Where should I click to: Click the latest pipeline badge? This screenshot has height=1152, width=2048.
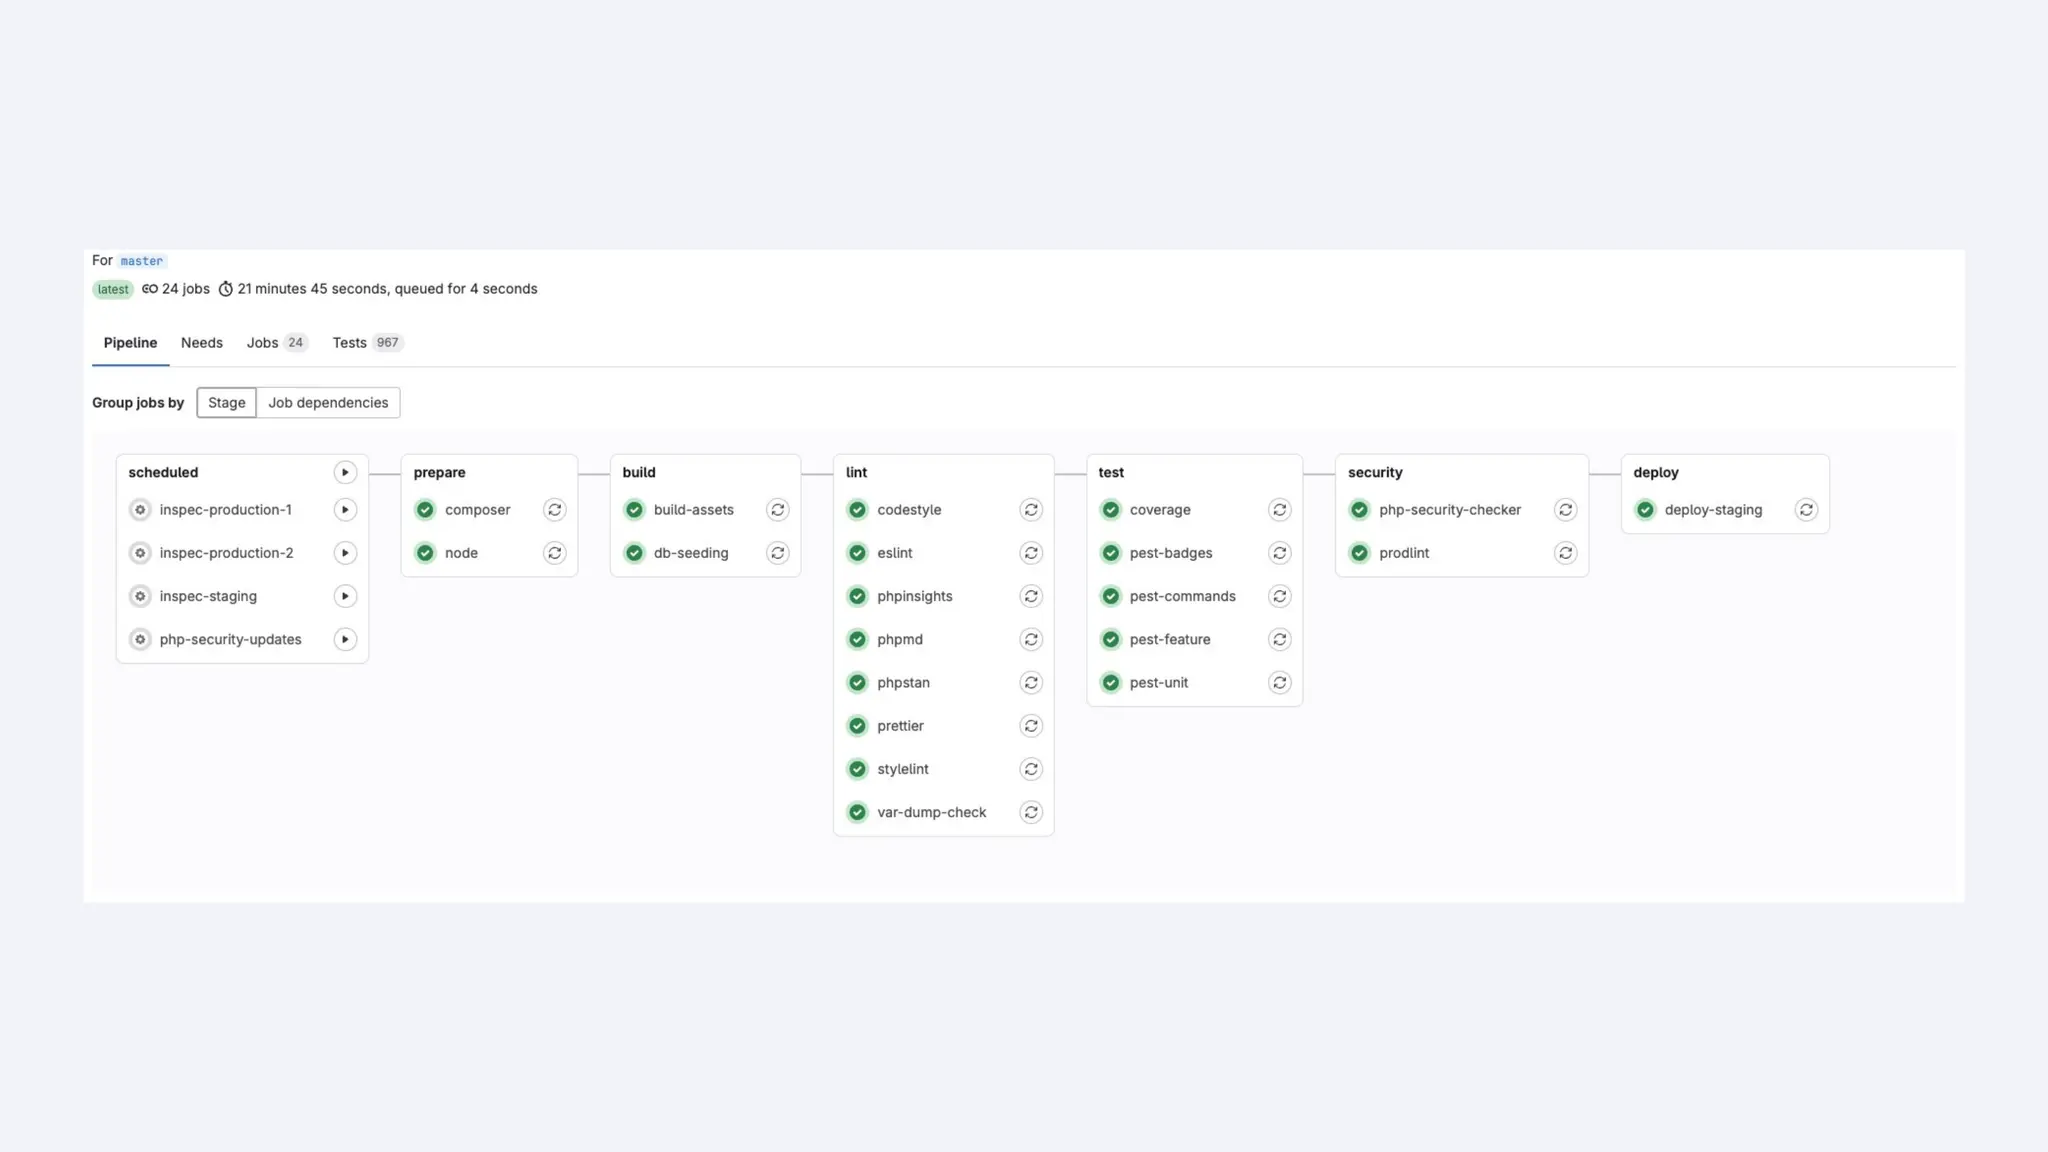(x=112, y=290)
